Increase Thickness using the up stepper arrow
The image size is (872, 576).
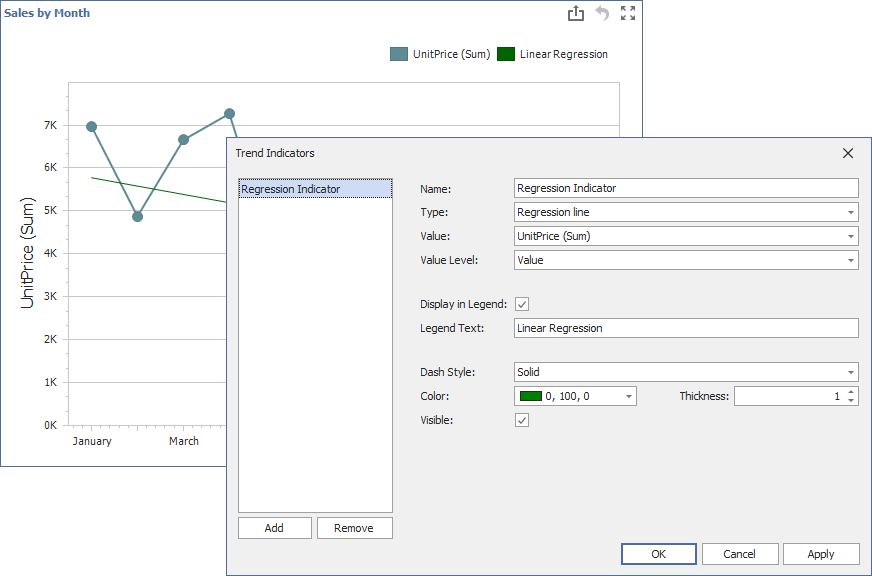point(853,391)
